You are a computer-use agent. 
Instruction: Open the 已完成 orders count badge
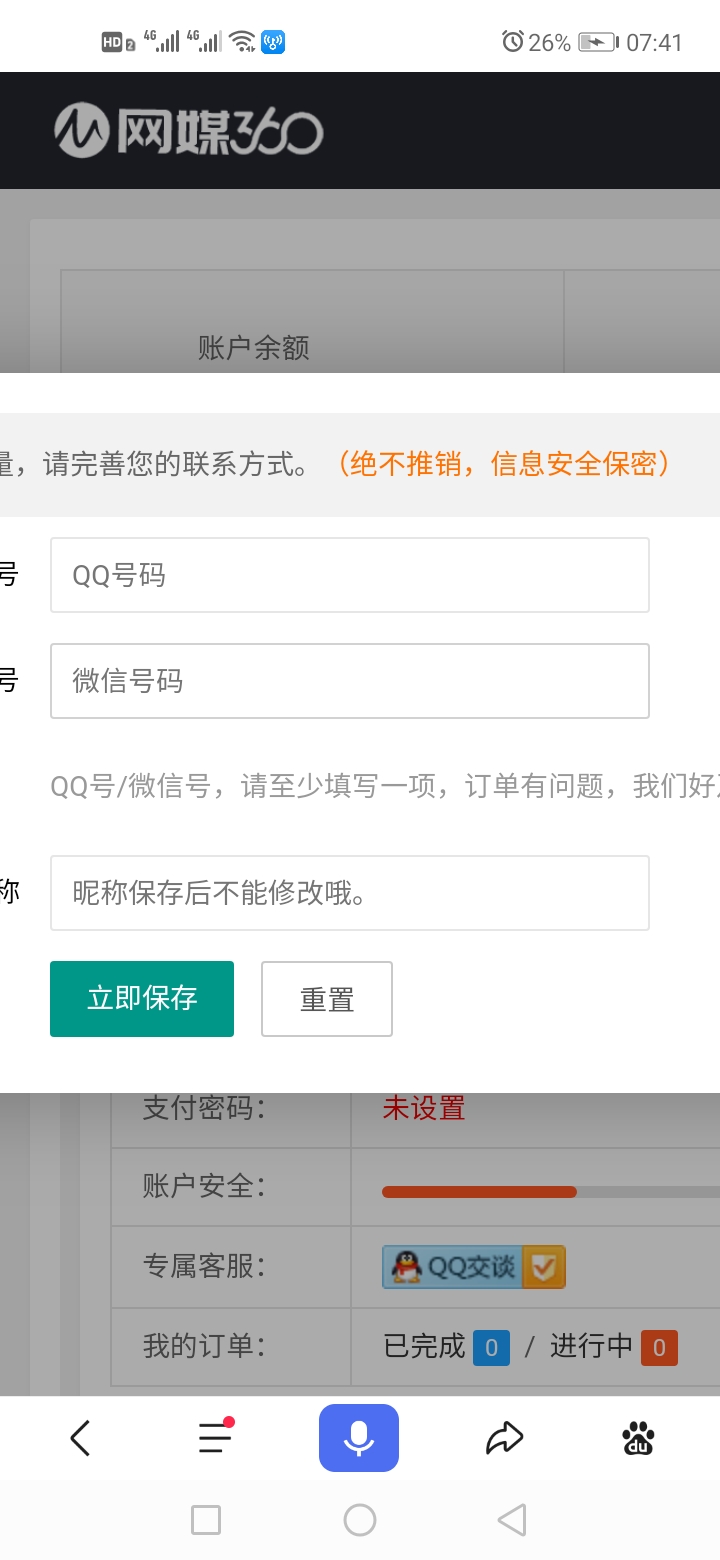(491, 1348)
